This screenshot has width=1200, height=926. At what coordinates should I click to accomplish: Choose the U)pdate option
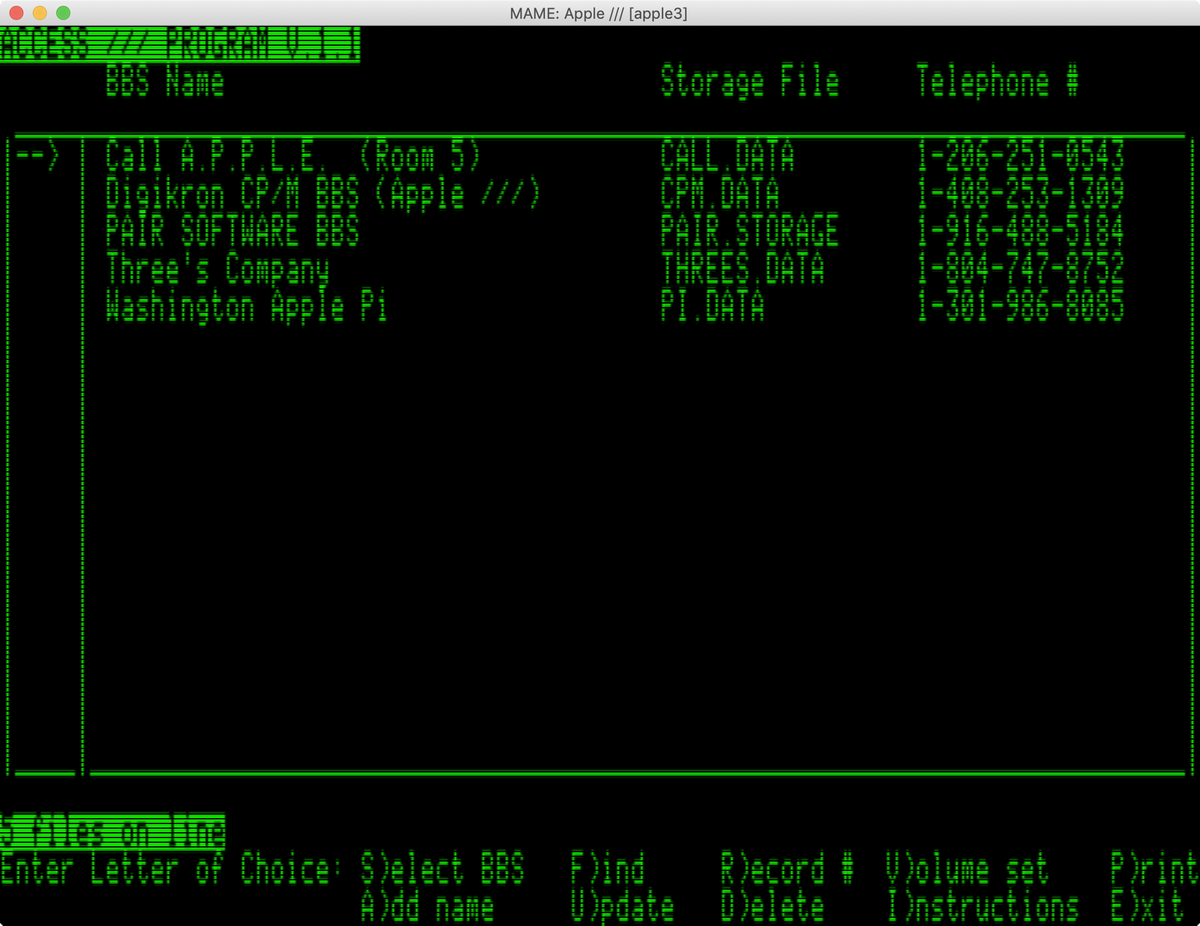tap(623, 907)
